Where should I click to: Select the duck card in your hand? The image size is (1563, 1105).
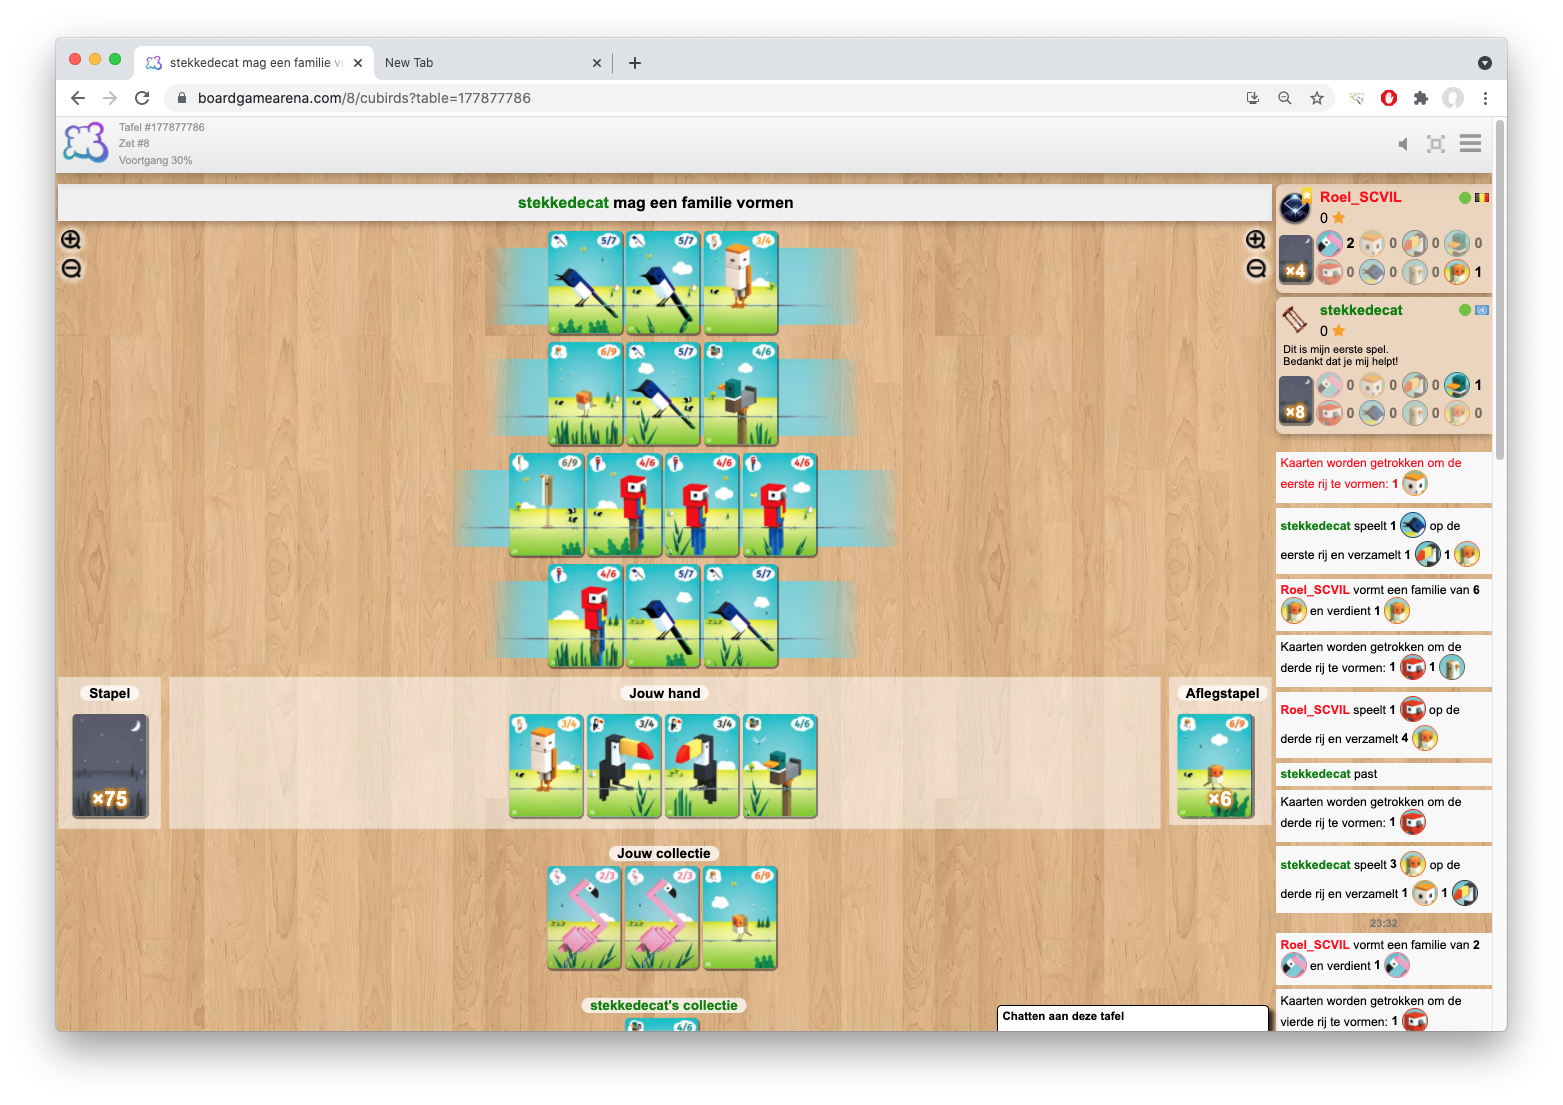pyautogui.click(x=780, y=766)
